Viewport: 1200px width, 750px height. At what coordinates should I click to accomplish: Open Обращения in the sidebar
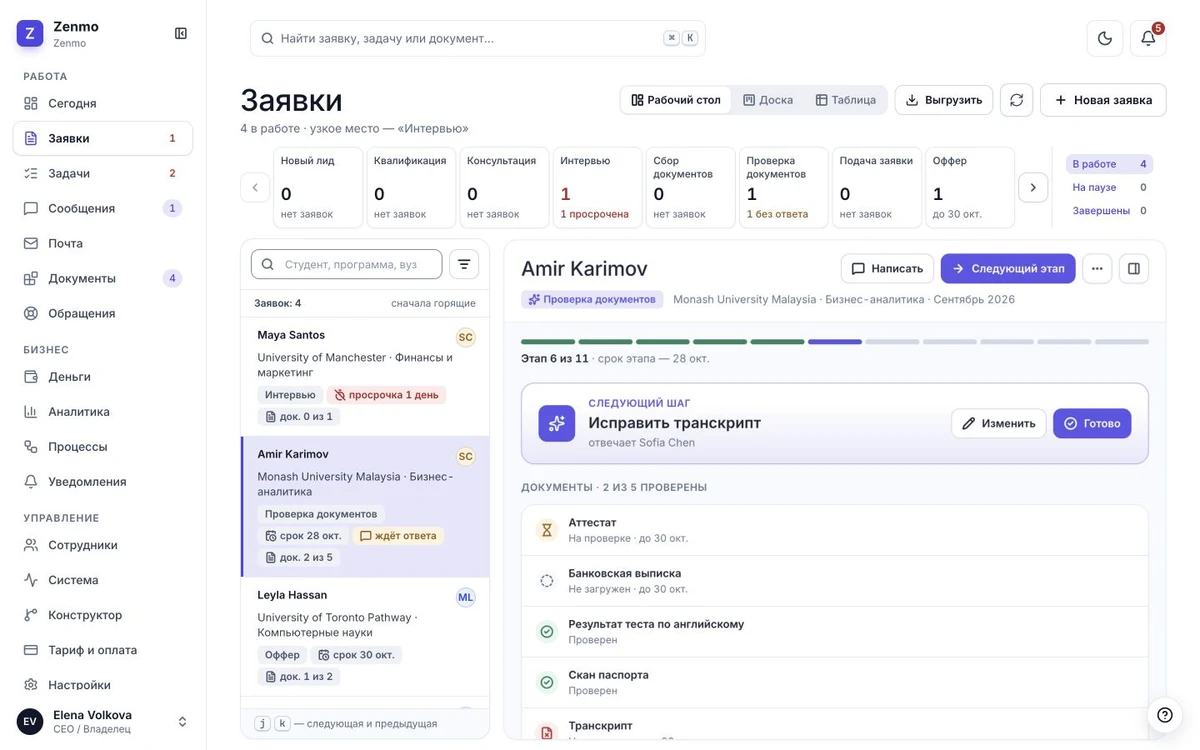click(x=102, y=313)
